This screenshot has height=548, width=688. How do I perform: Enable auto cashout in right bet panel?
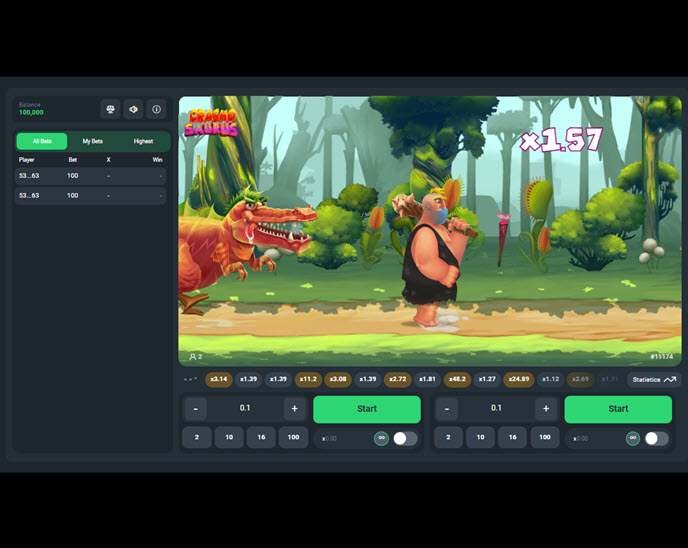click(655, 438)
